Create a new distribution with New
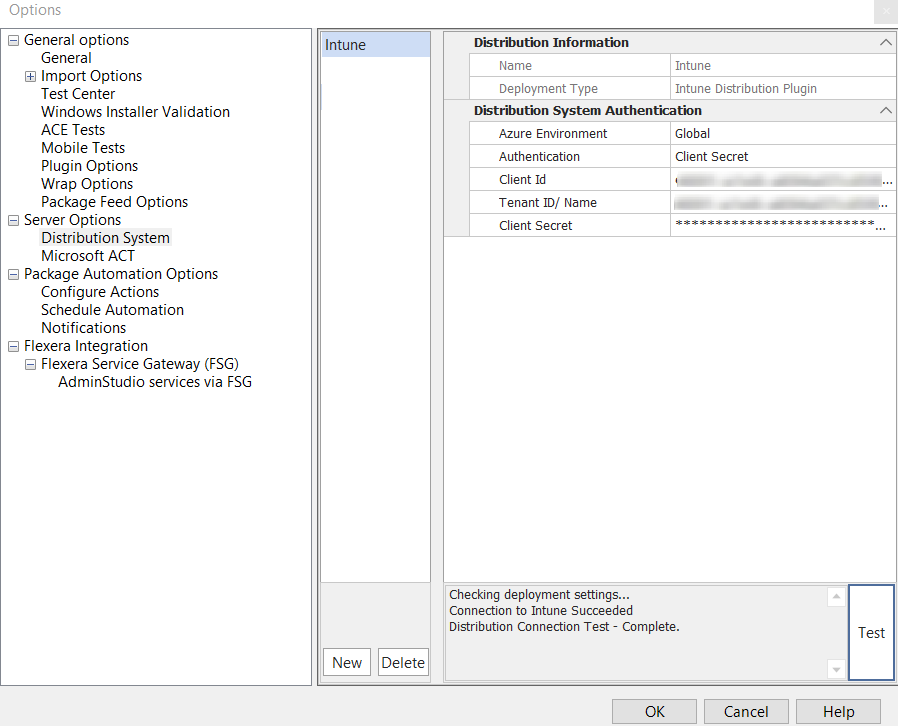The height and width of the screenshot is (726, 898). (346, 662)
